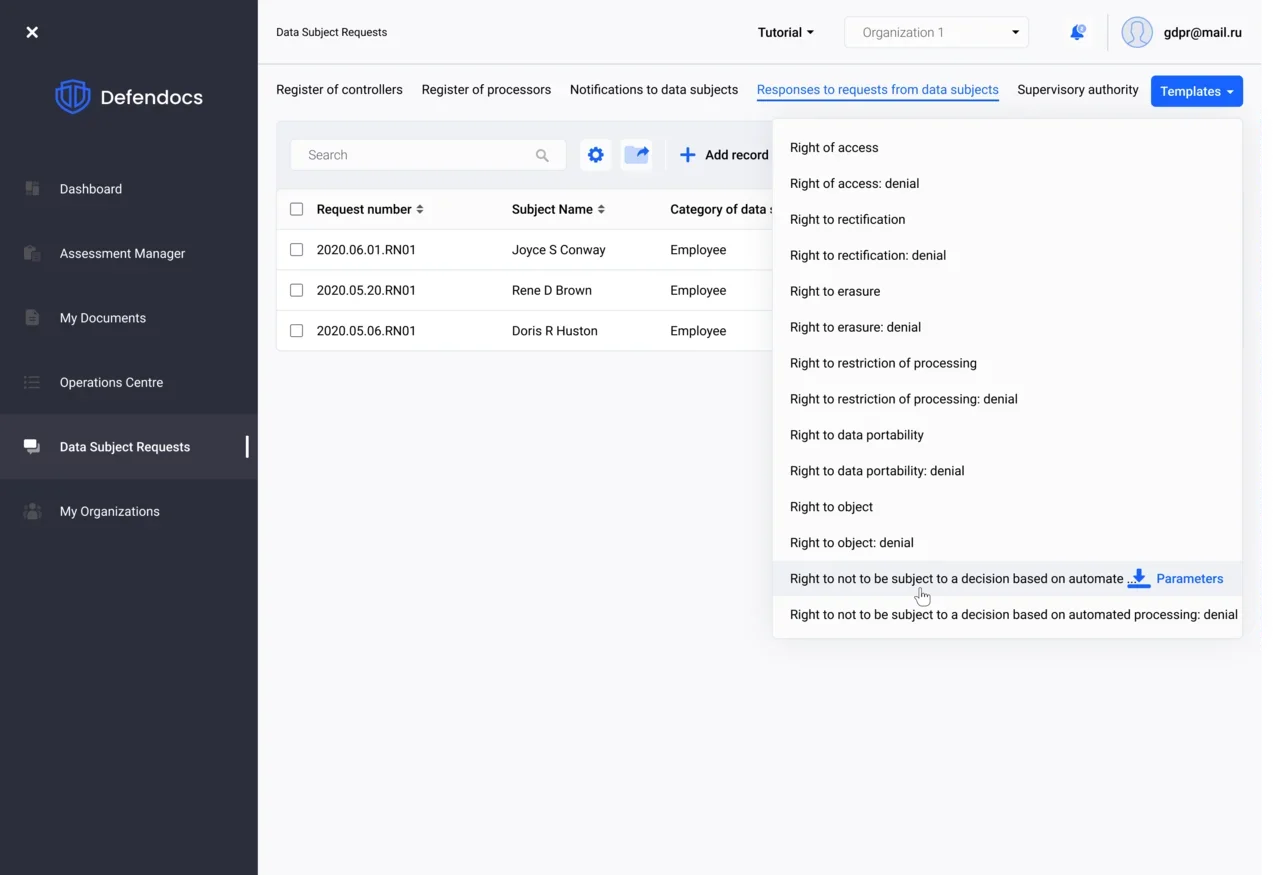Click the Add record button
This screenshot has height=875, width=1280.
click(x=725, y=155)
